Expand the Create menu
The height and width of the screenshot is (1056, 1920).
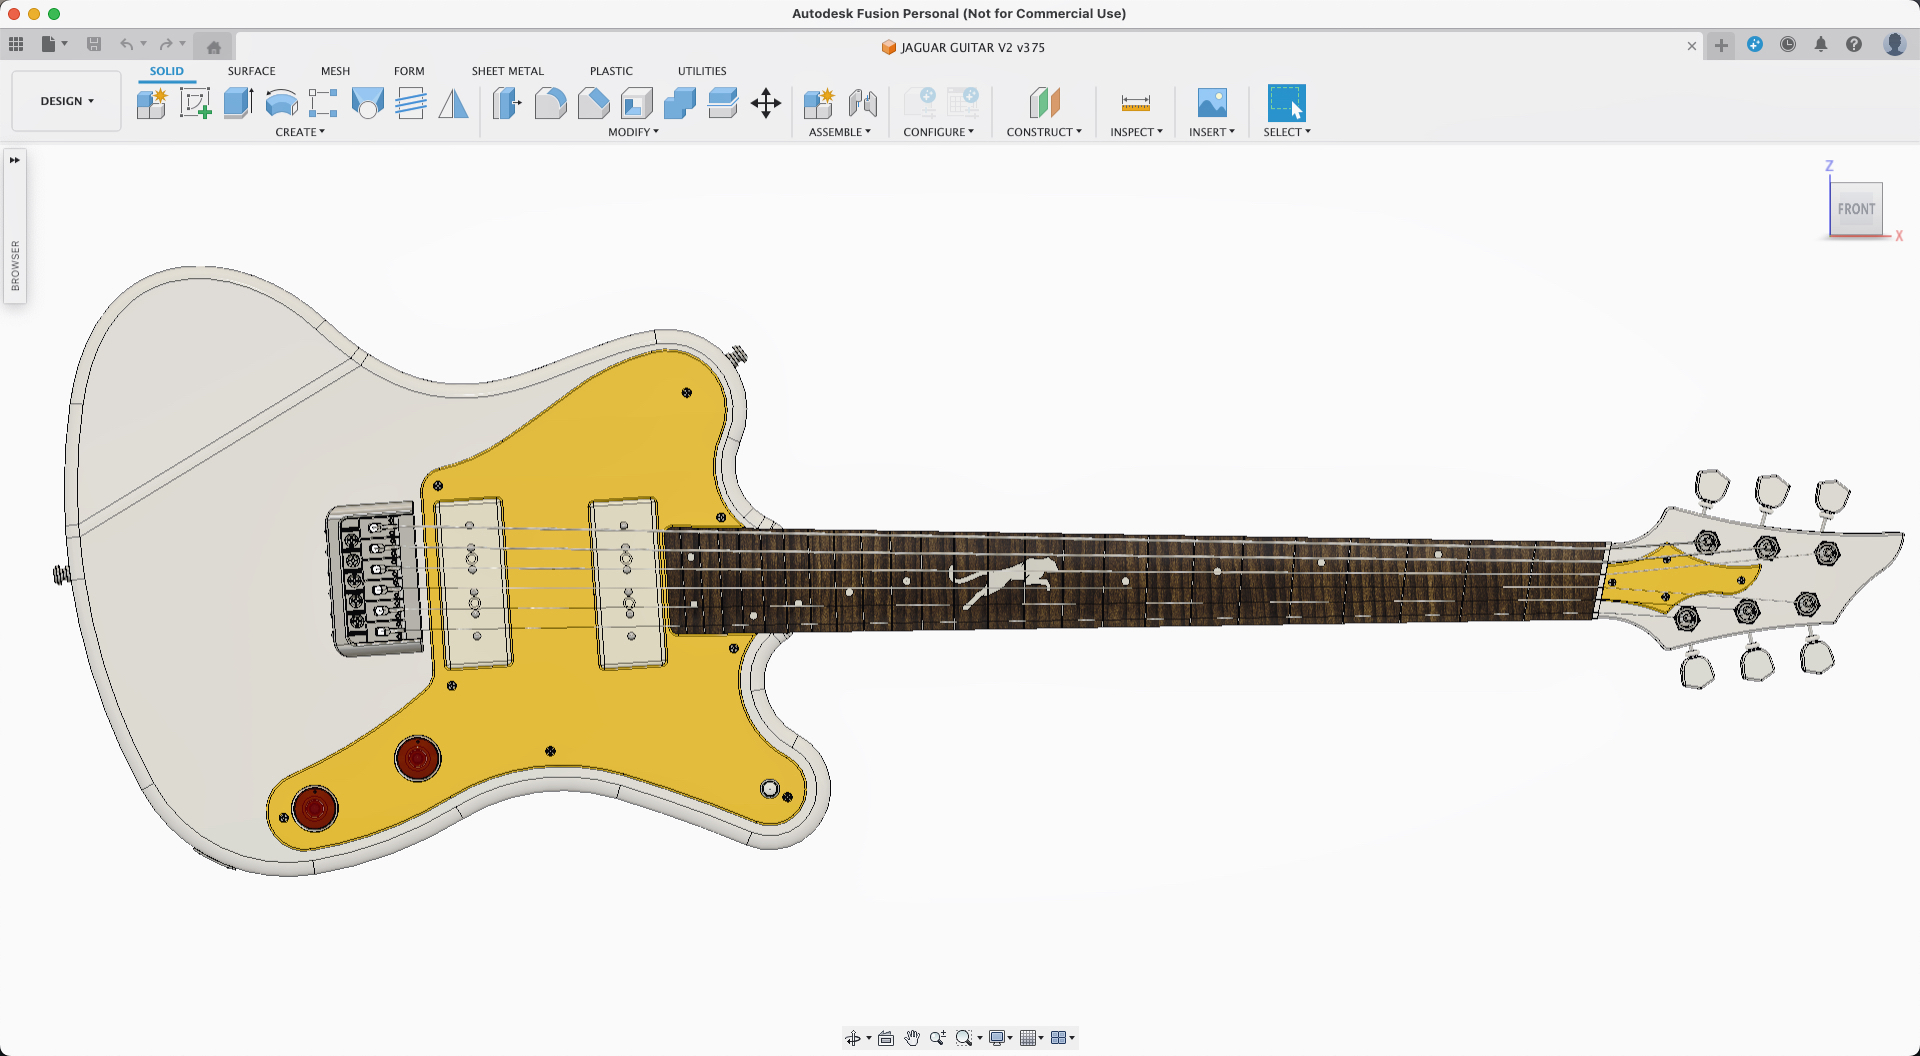click(x=300, y=132)
